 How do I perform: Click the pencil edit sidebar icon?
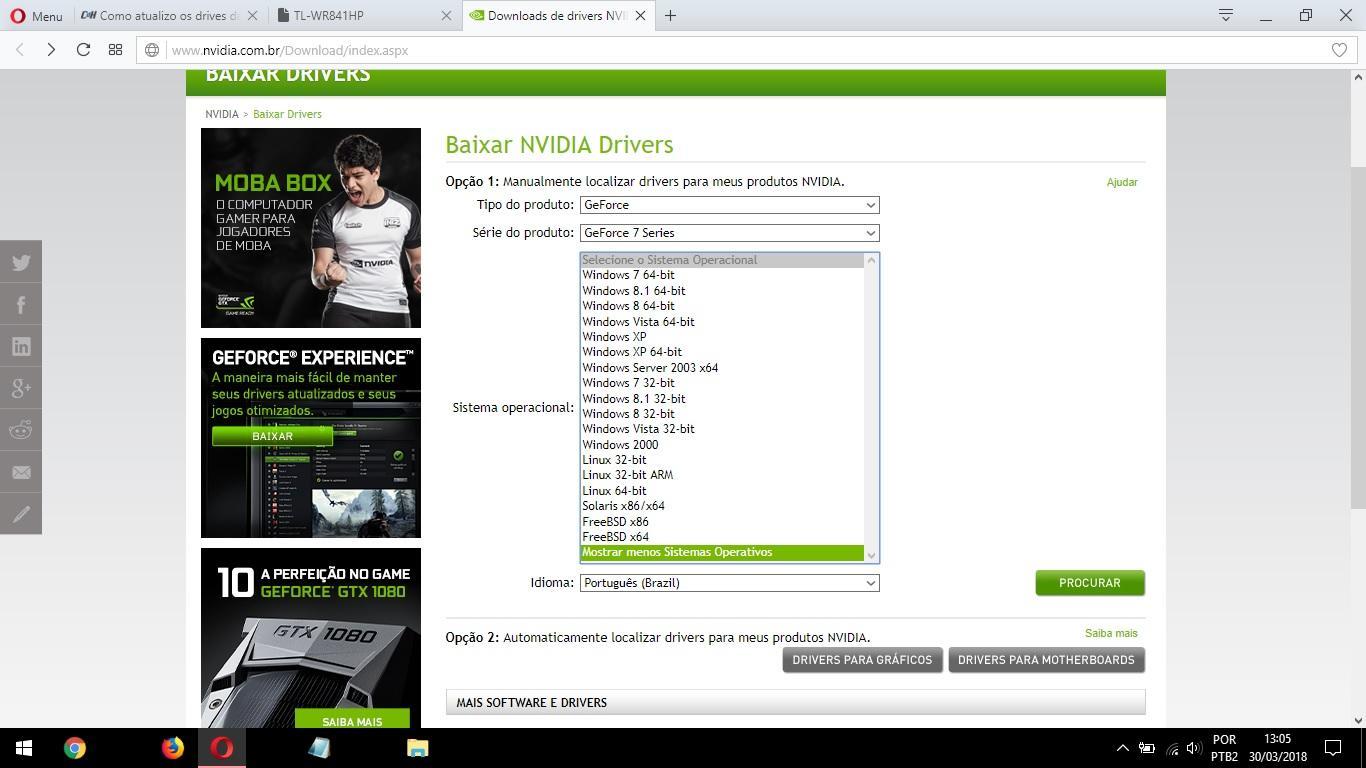click(x=21, y=514)
